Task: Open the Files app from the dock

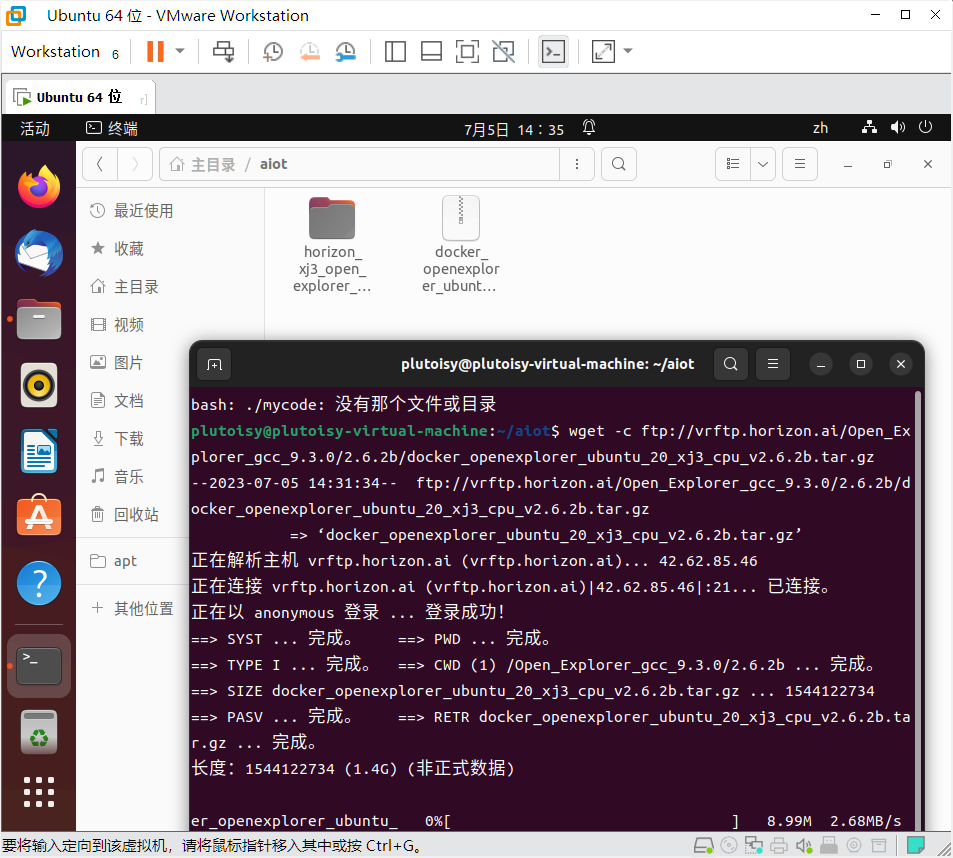Action: coord(39,319)
